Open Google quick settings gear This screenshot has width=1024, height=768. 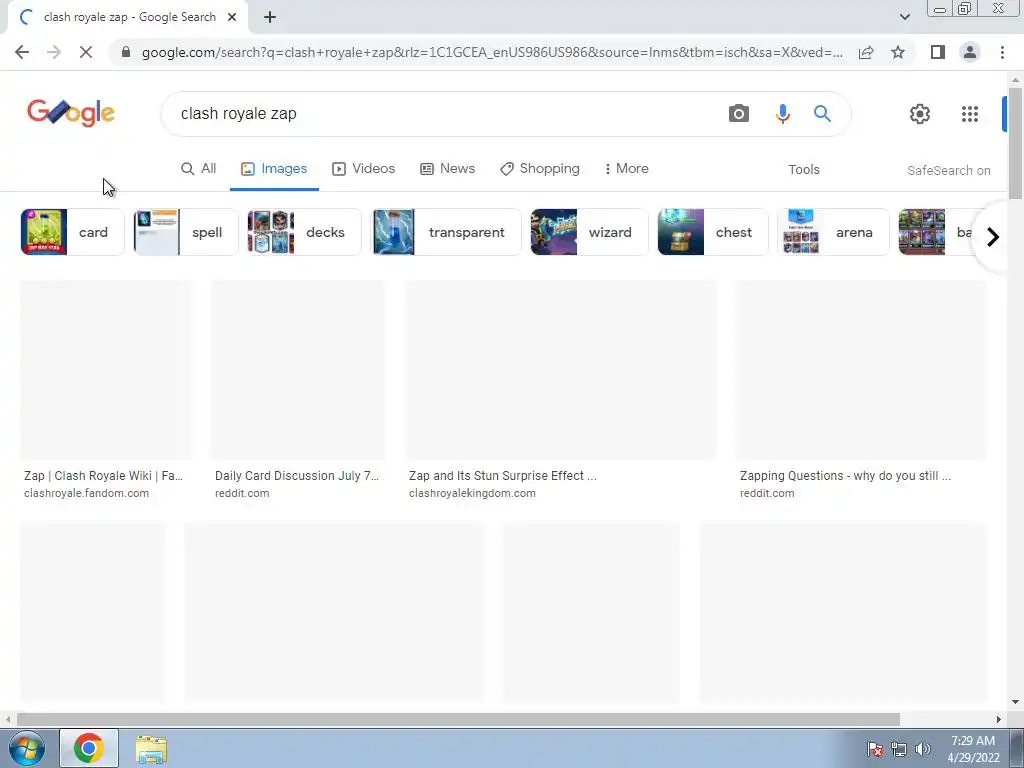click(920, 114)
